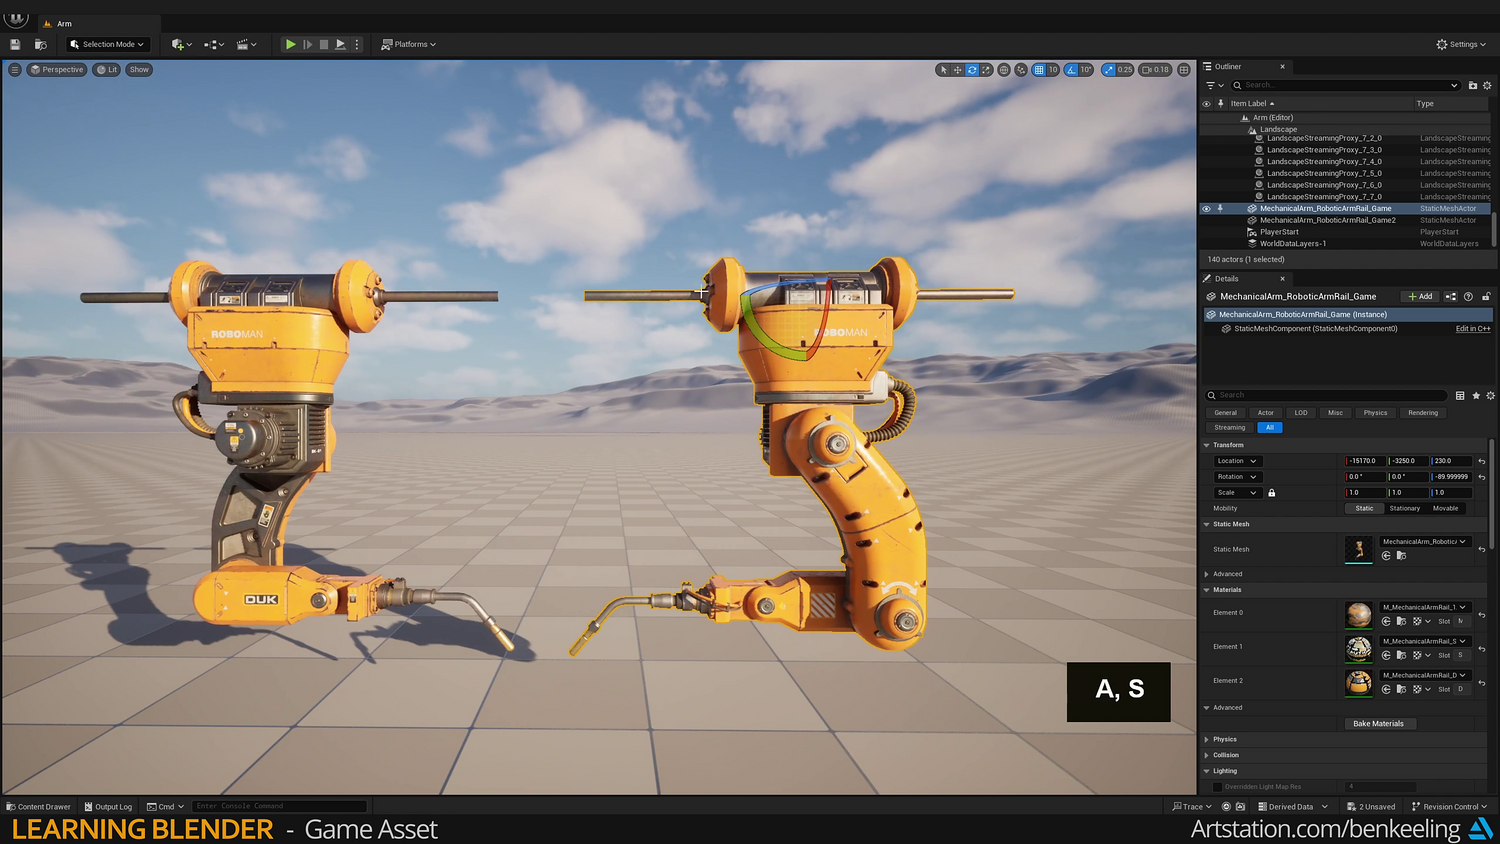Toggle world/local coordinate space globe icon
Viewport: 1500px width, 844px height.
point(1004,70)
